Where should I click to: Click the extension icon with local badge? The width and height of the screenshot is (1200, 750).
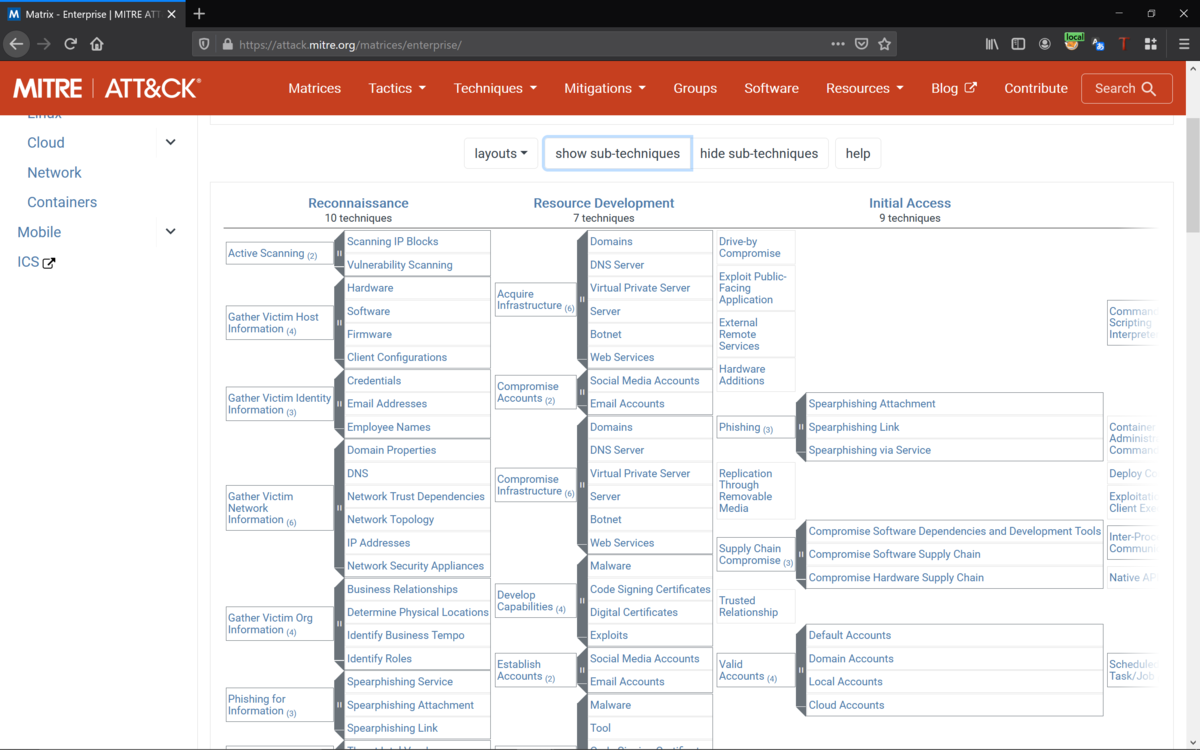click(x=1072, y=42)
